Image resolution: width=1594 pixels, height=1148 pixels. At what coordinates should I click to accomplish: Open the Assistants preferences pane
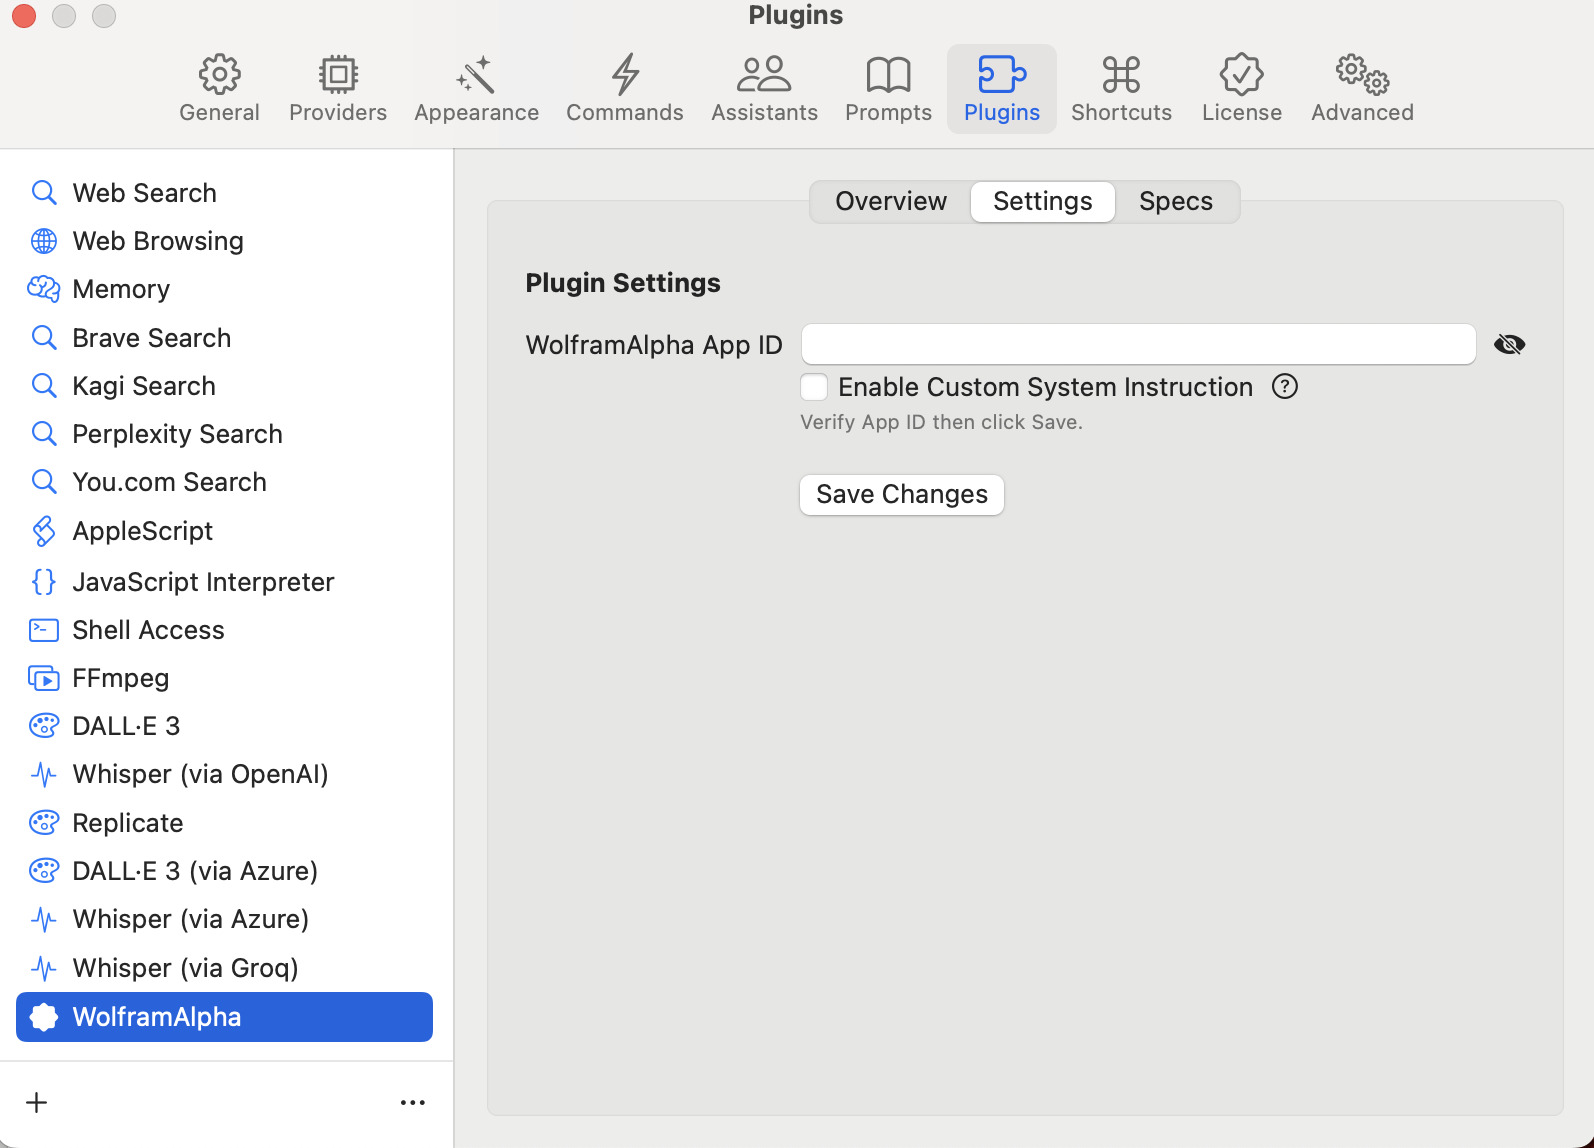pyautogui.click(x=764, y=89)
